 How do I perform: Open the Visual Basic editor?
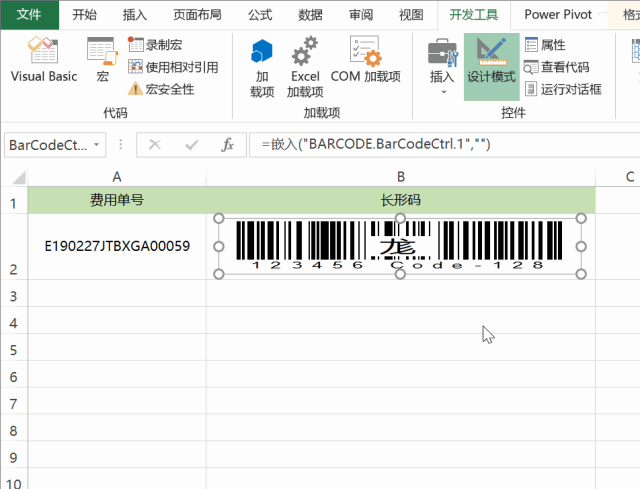tap(44, 60)
